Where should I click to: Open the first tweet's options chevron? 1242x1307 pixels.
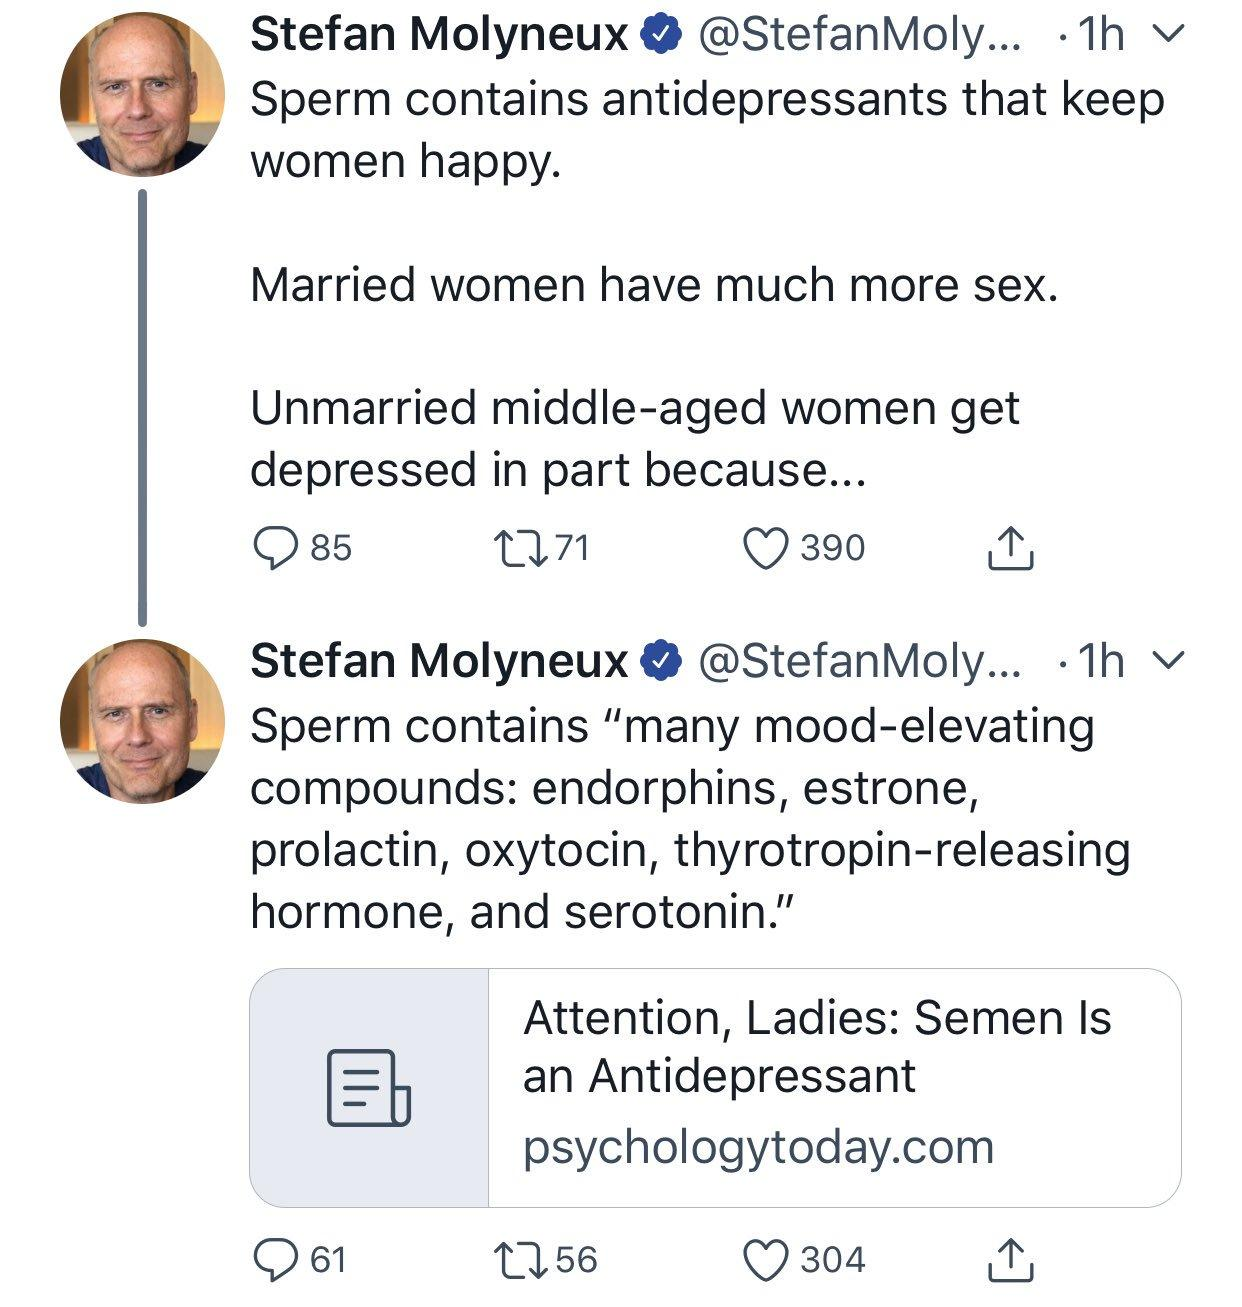(1168, 35)
